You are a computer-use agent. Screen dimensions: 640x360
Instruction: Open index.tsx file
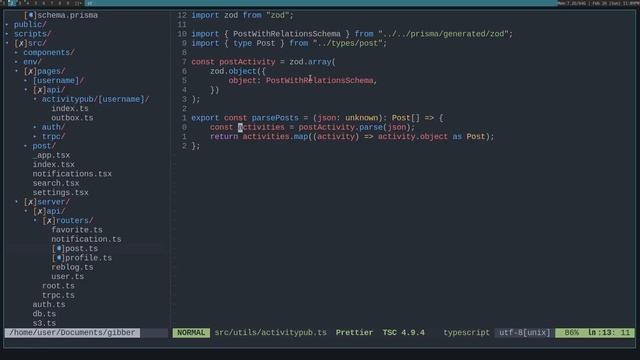pos(53,164)
